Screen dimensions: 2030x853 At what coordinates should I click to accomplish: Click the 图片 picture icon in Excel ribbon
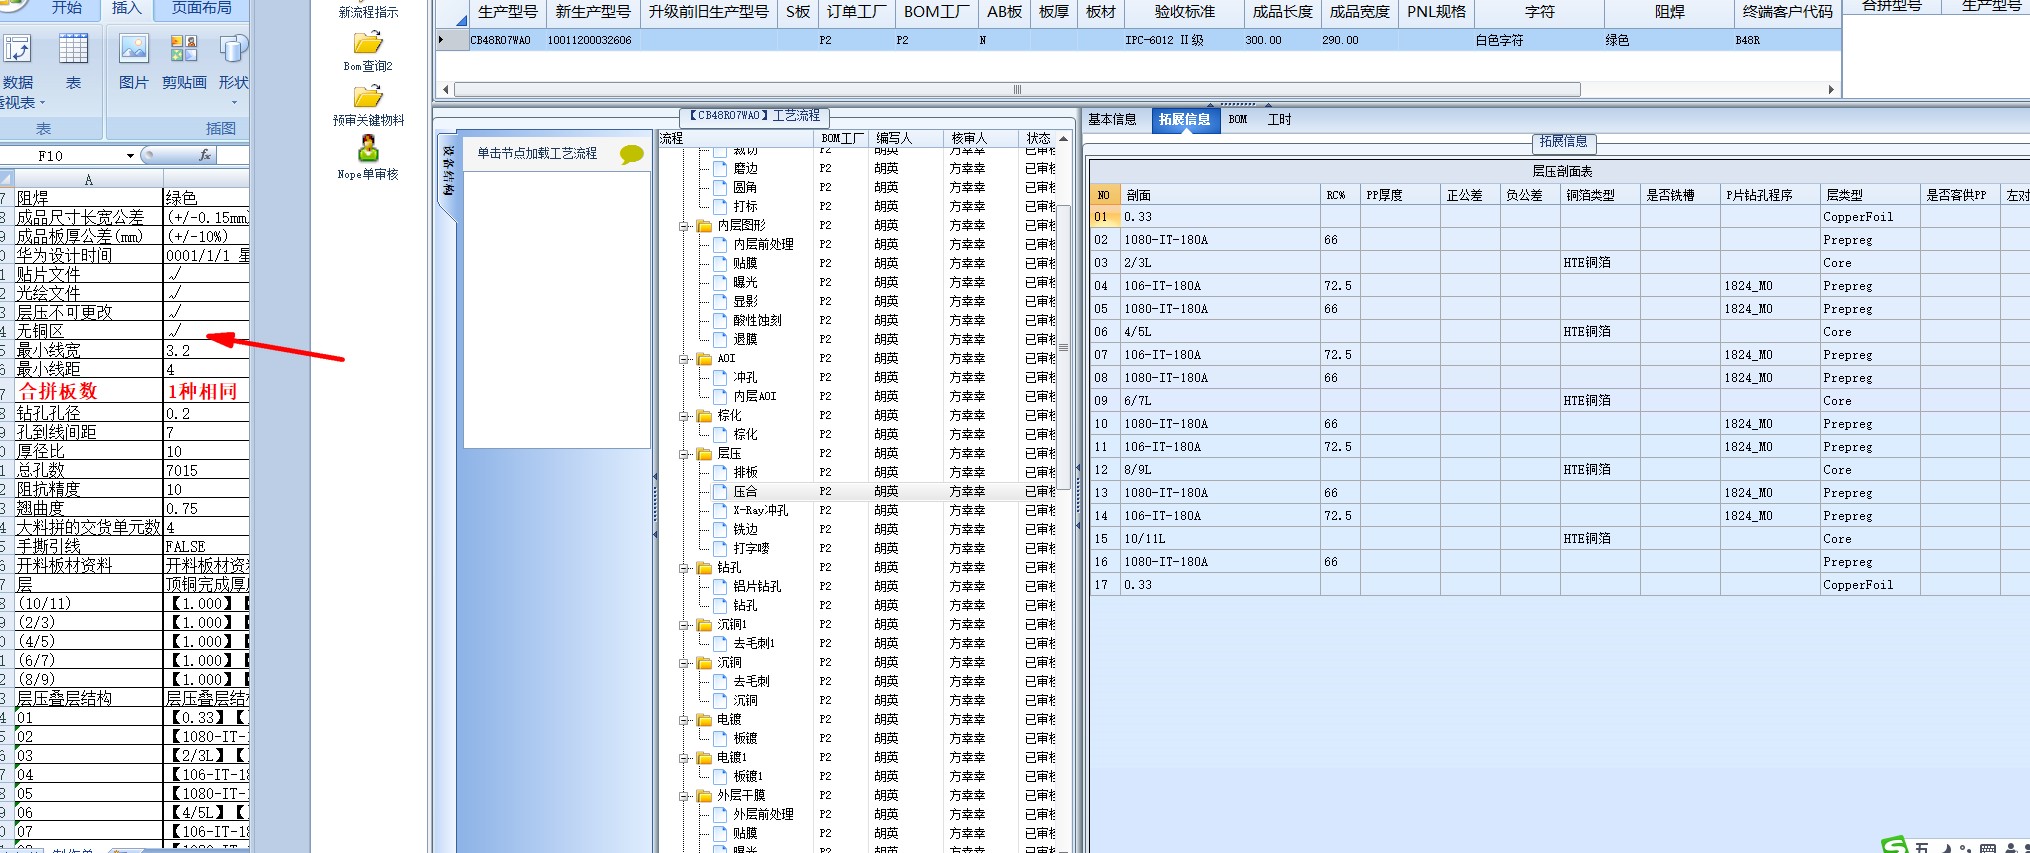[133, 50]
